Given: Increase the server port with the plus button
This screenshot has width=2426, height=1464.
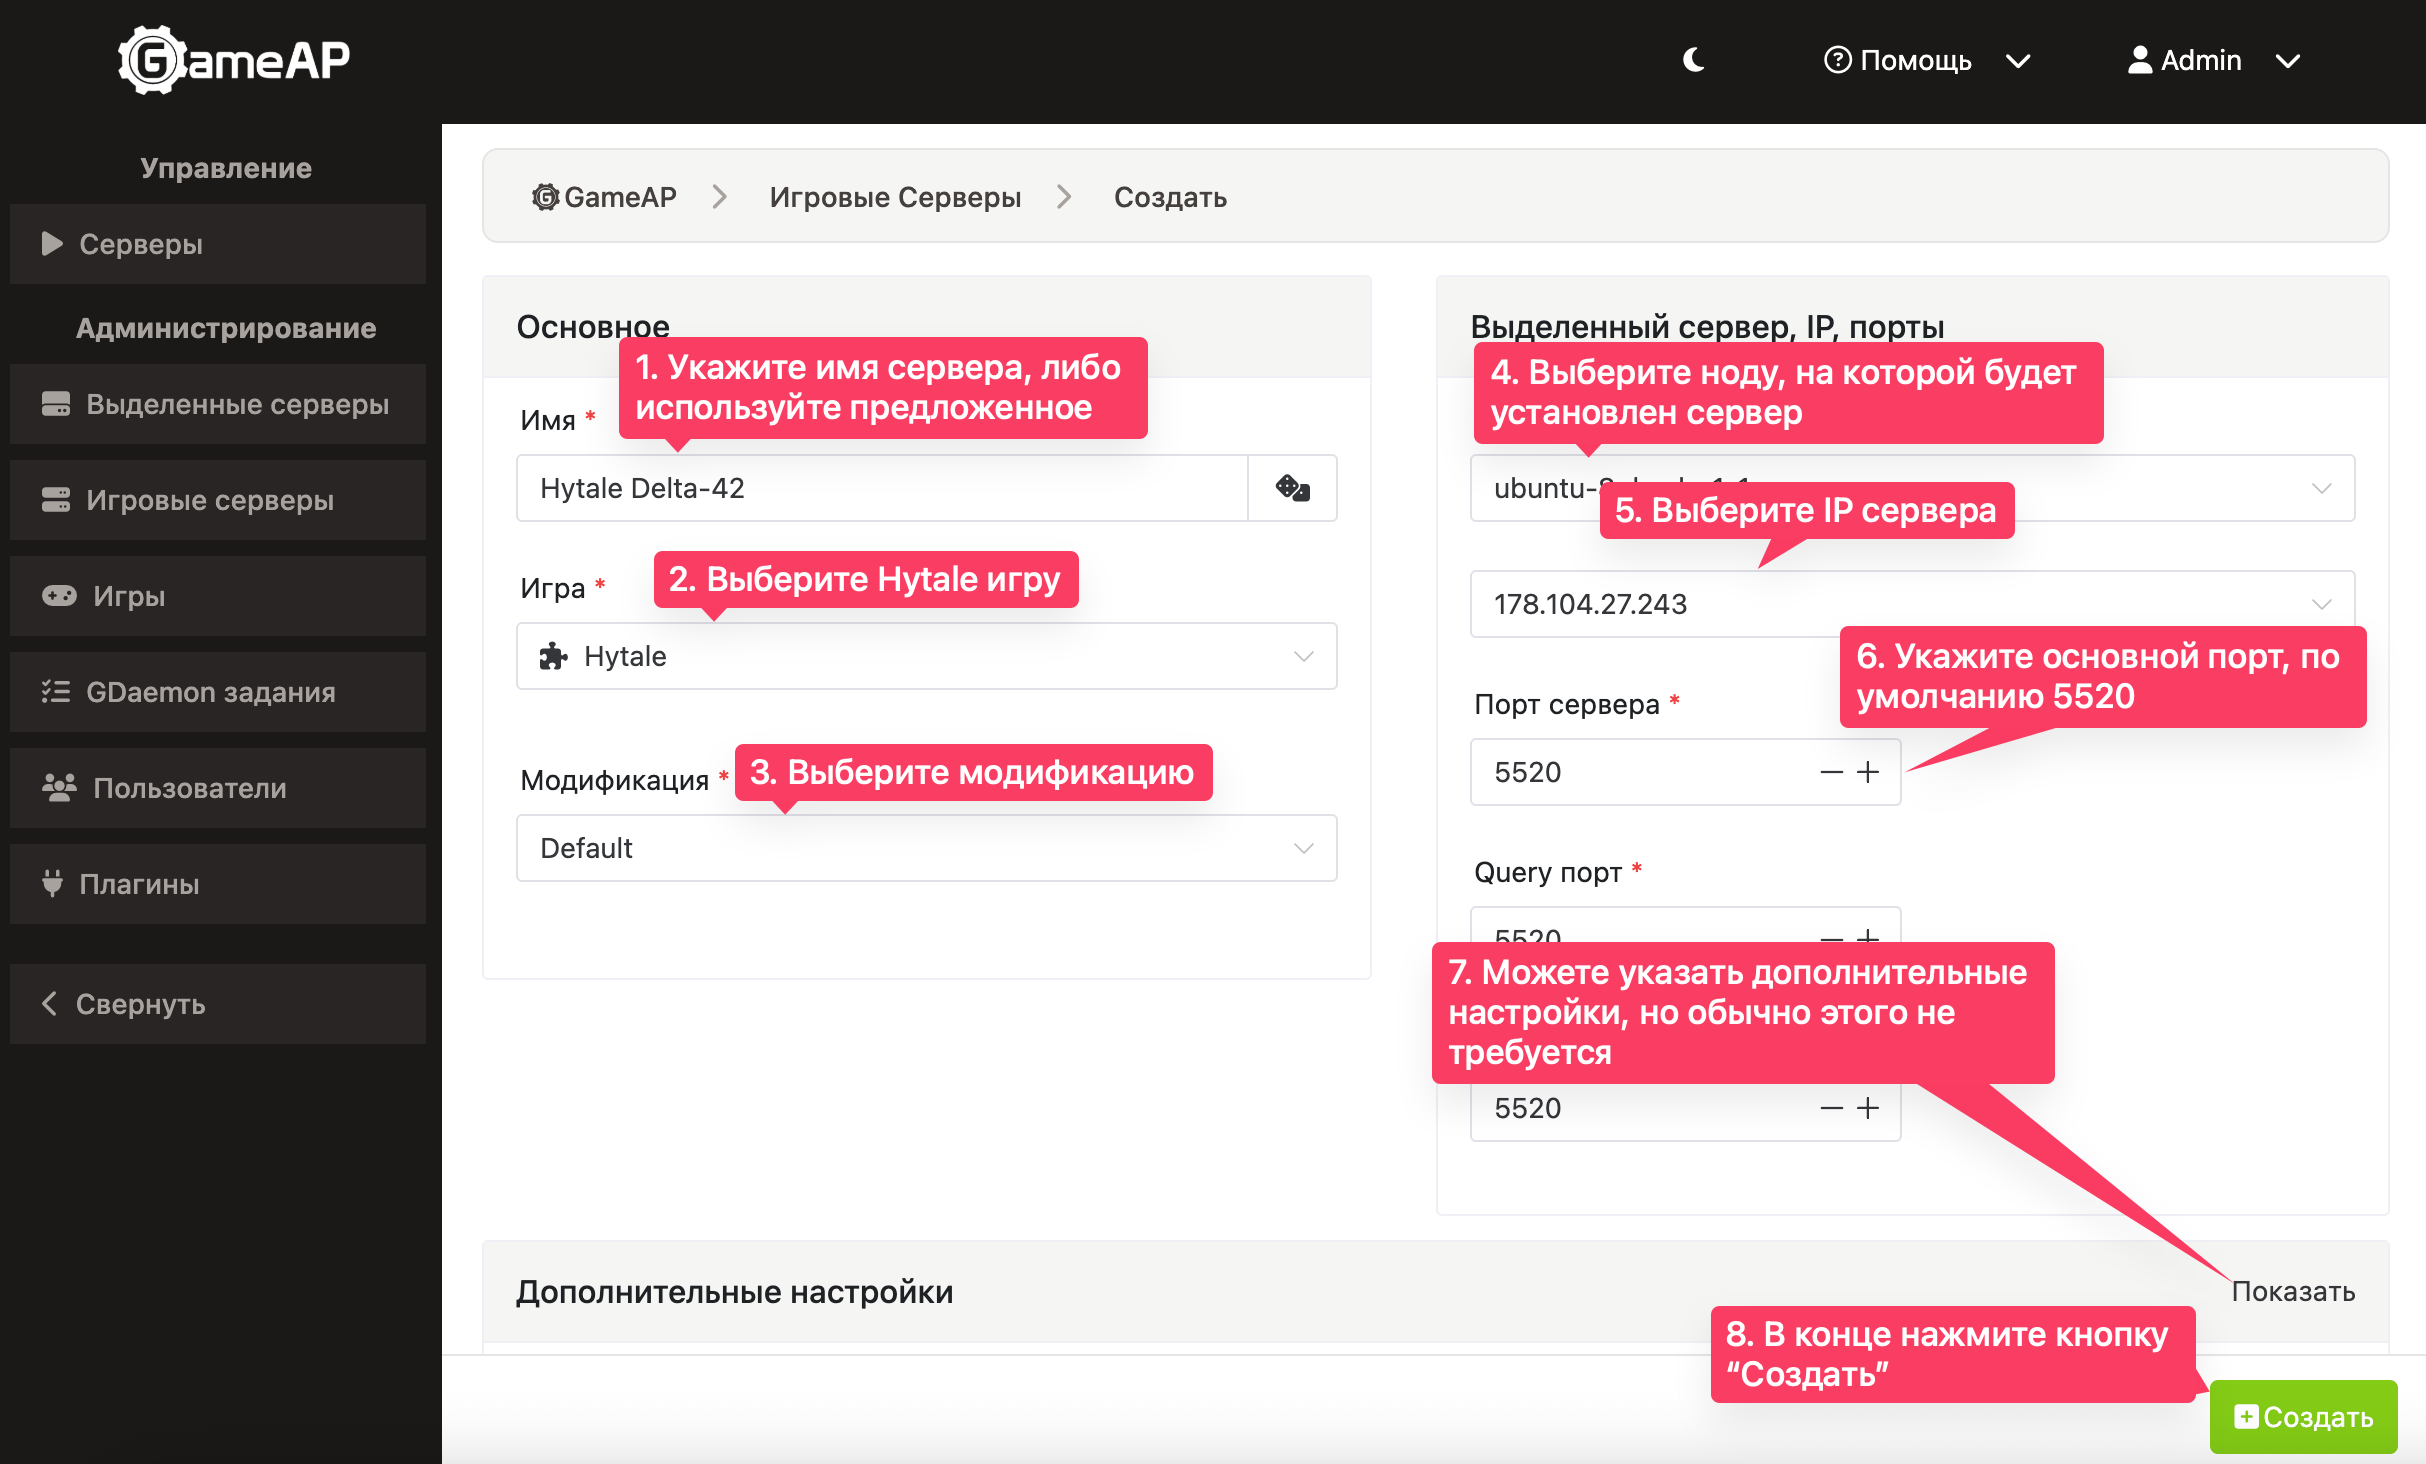Looking at the screenshot, I should (1868, 772).
